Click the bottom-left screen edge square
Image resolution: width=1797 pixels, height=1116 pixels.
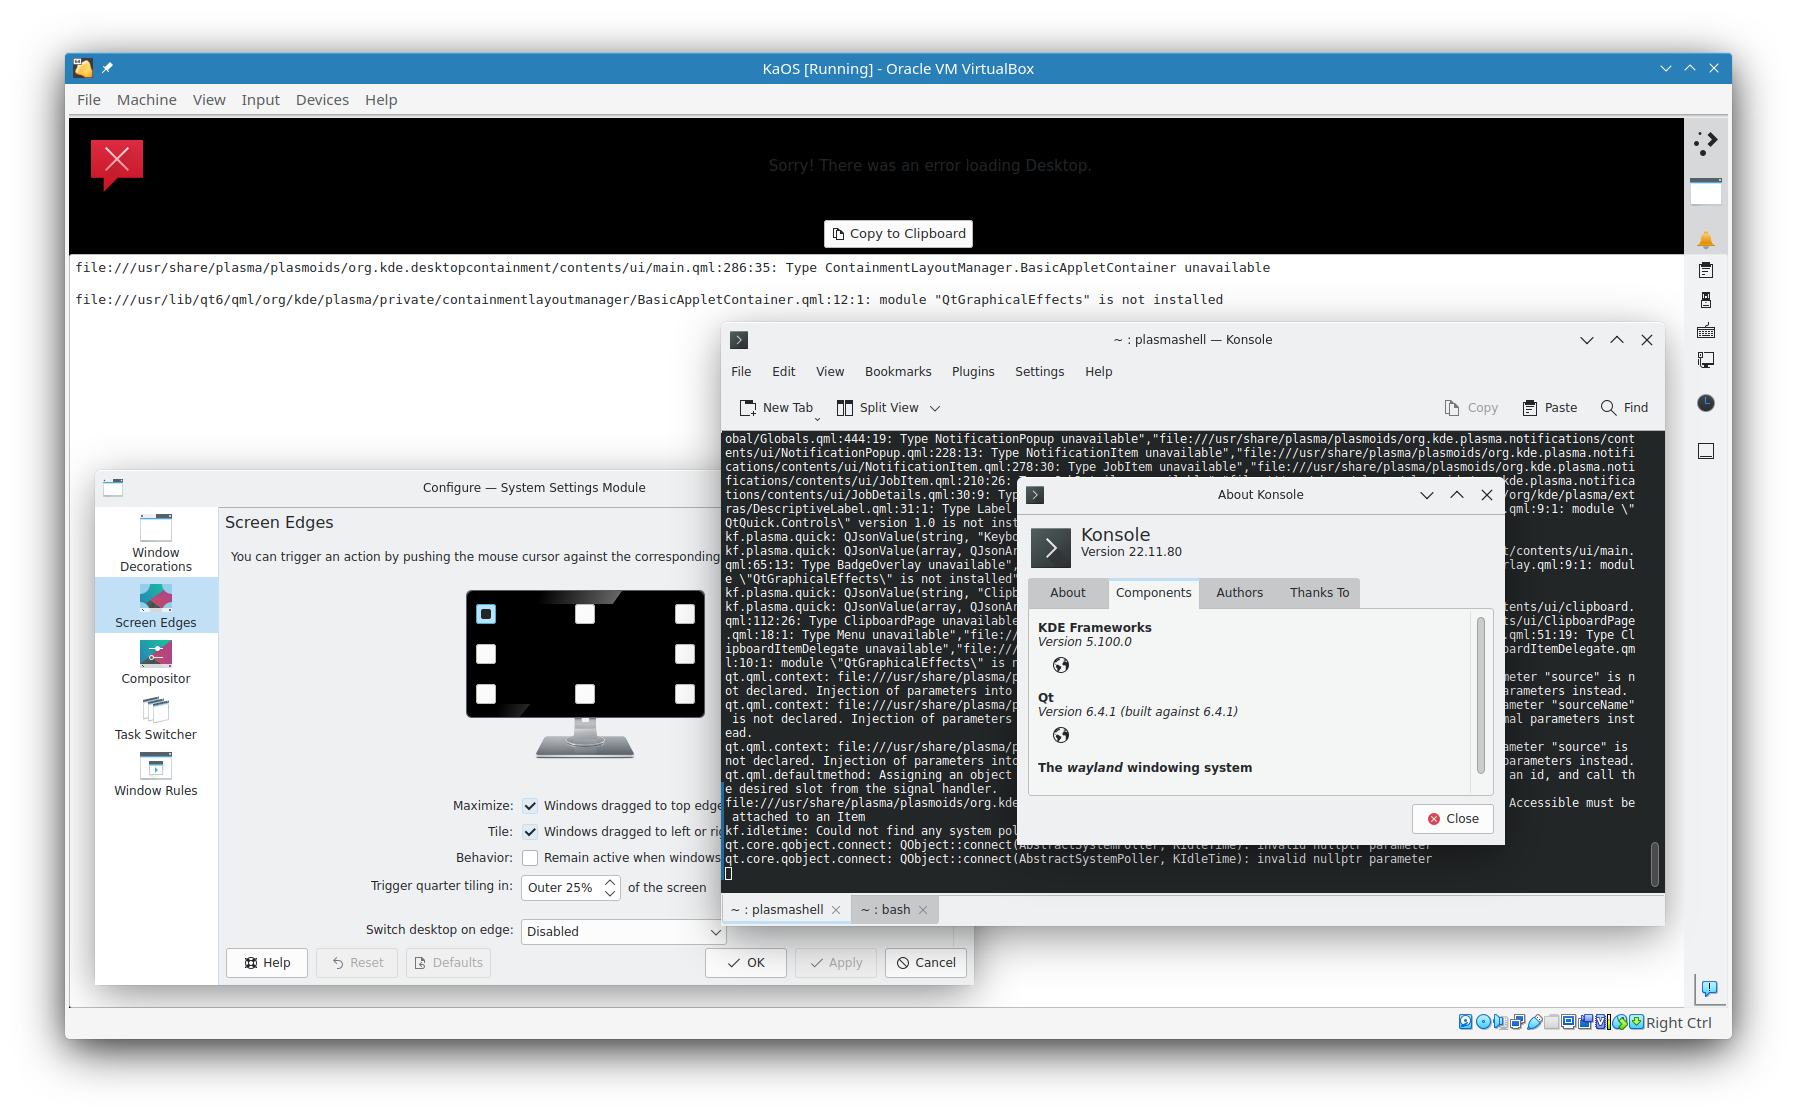pyautogui.click(x=486, y=694)
